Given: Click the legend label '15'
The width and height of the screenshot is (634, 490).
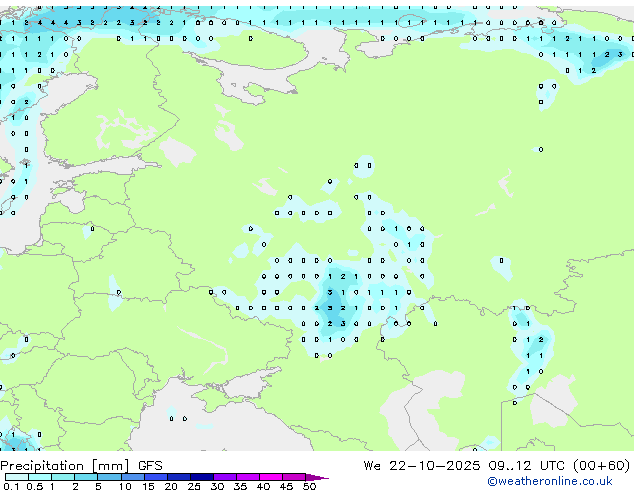Looking at the screenshot, I should (148, 486).
